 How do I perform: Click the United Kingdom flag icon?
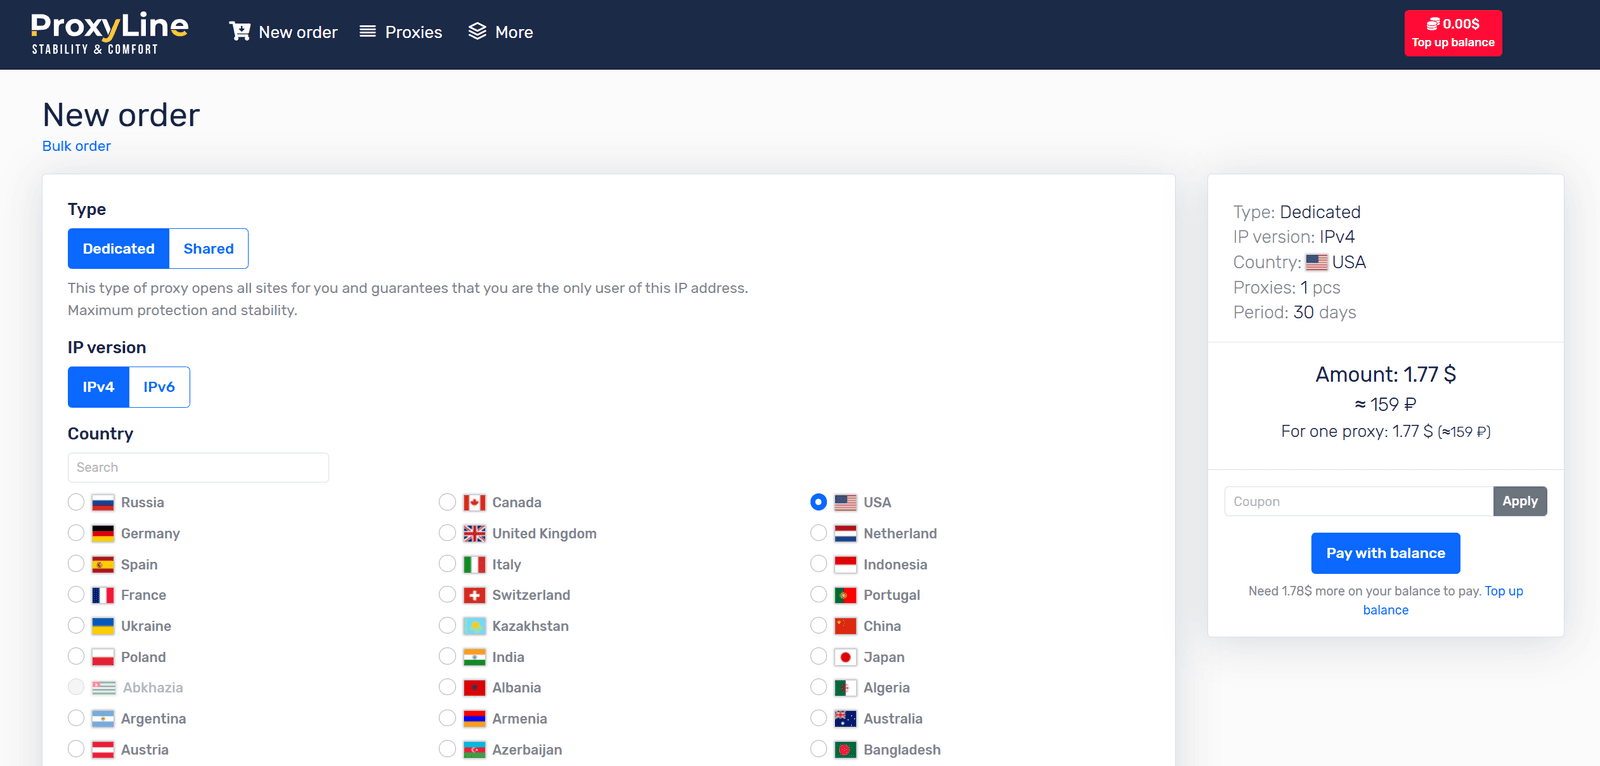point(474,533)
